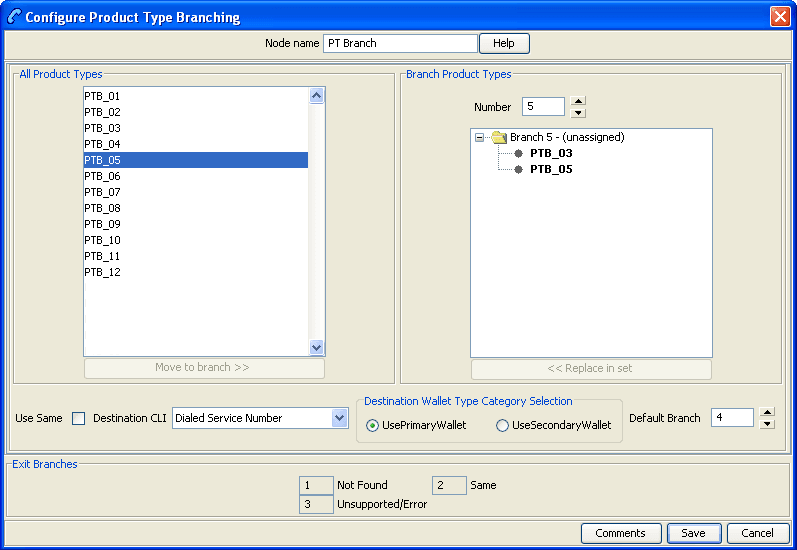Cancel the configuration dialog
This screenshot has height=550, width=797.
click(758, 533)
